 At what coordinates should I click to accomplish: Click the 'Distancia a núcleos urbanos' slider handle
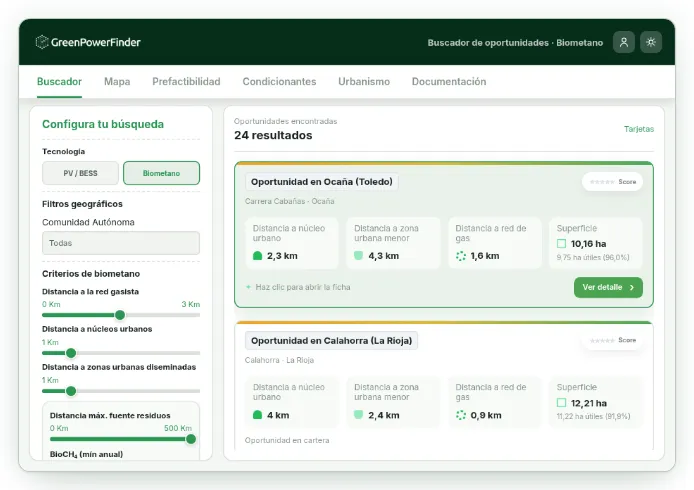[x=71, y=353]
